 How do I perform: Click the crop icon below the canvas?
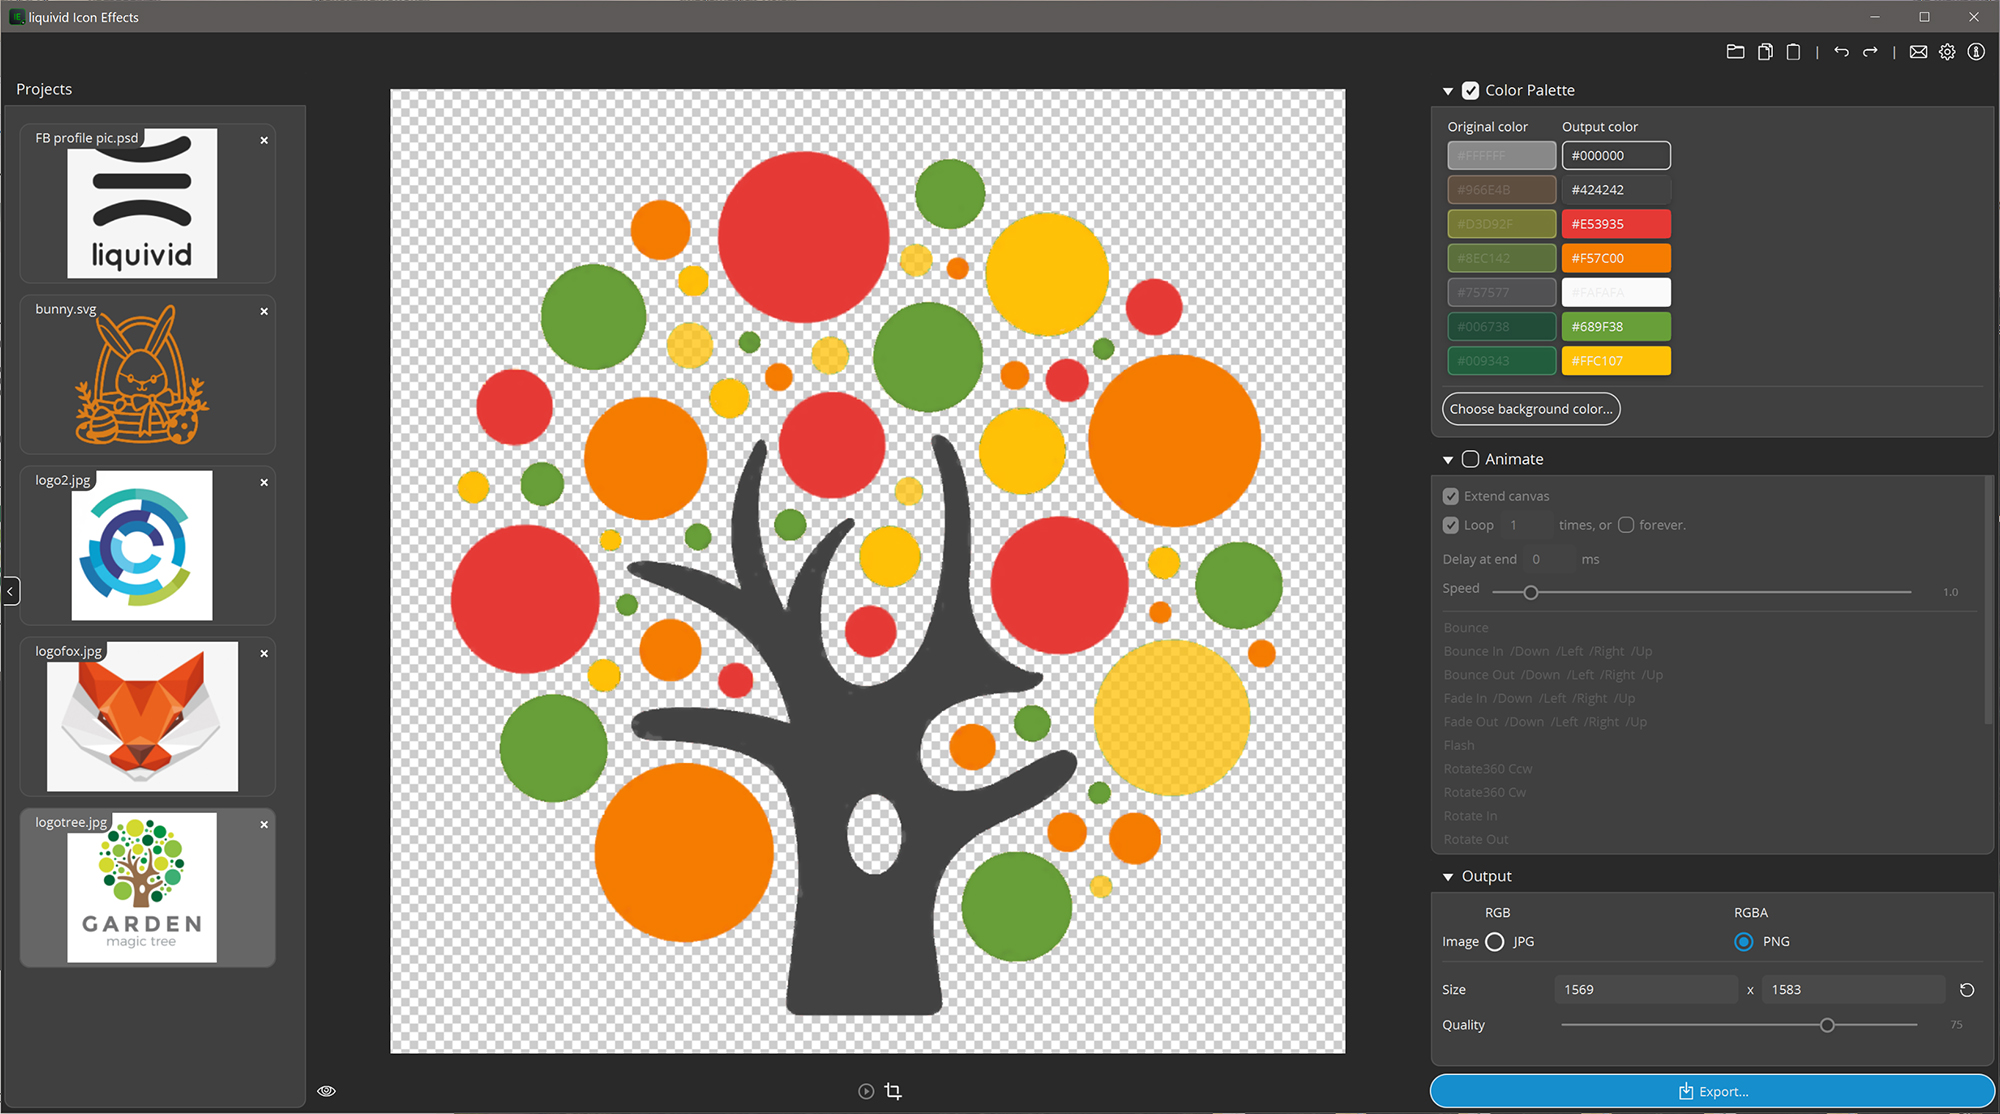(893, 1090)
